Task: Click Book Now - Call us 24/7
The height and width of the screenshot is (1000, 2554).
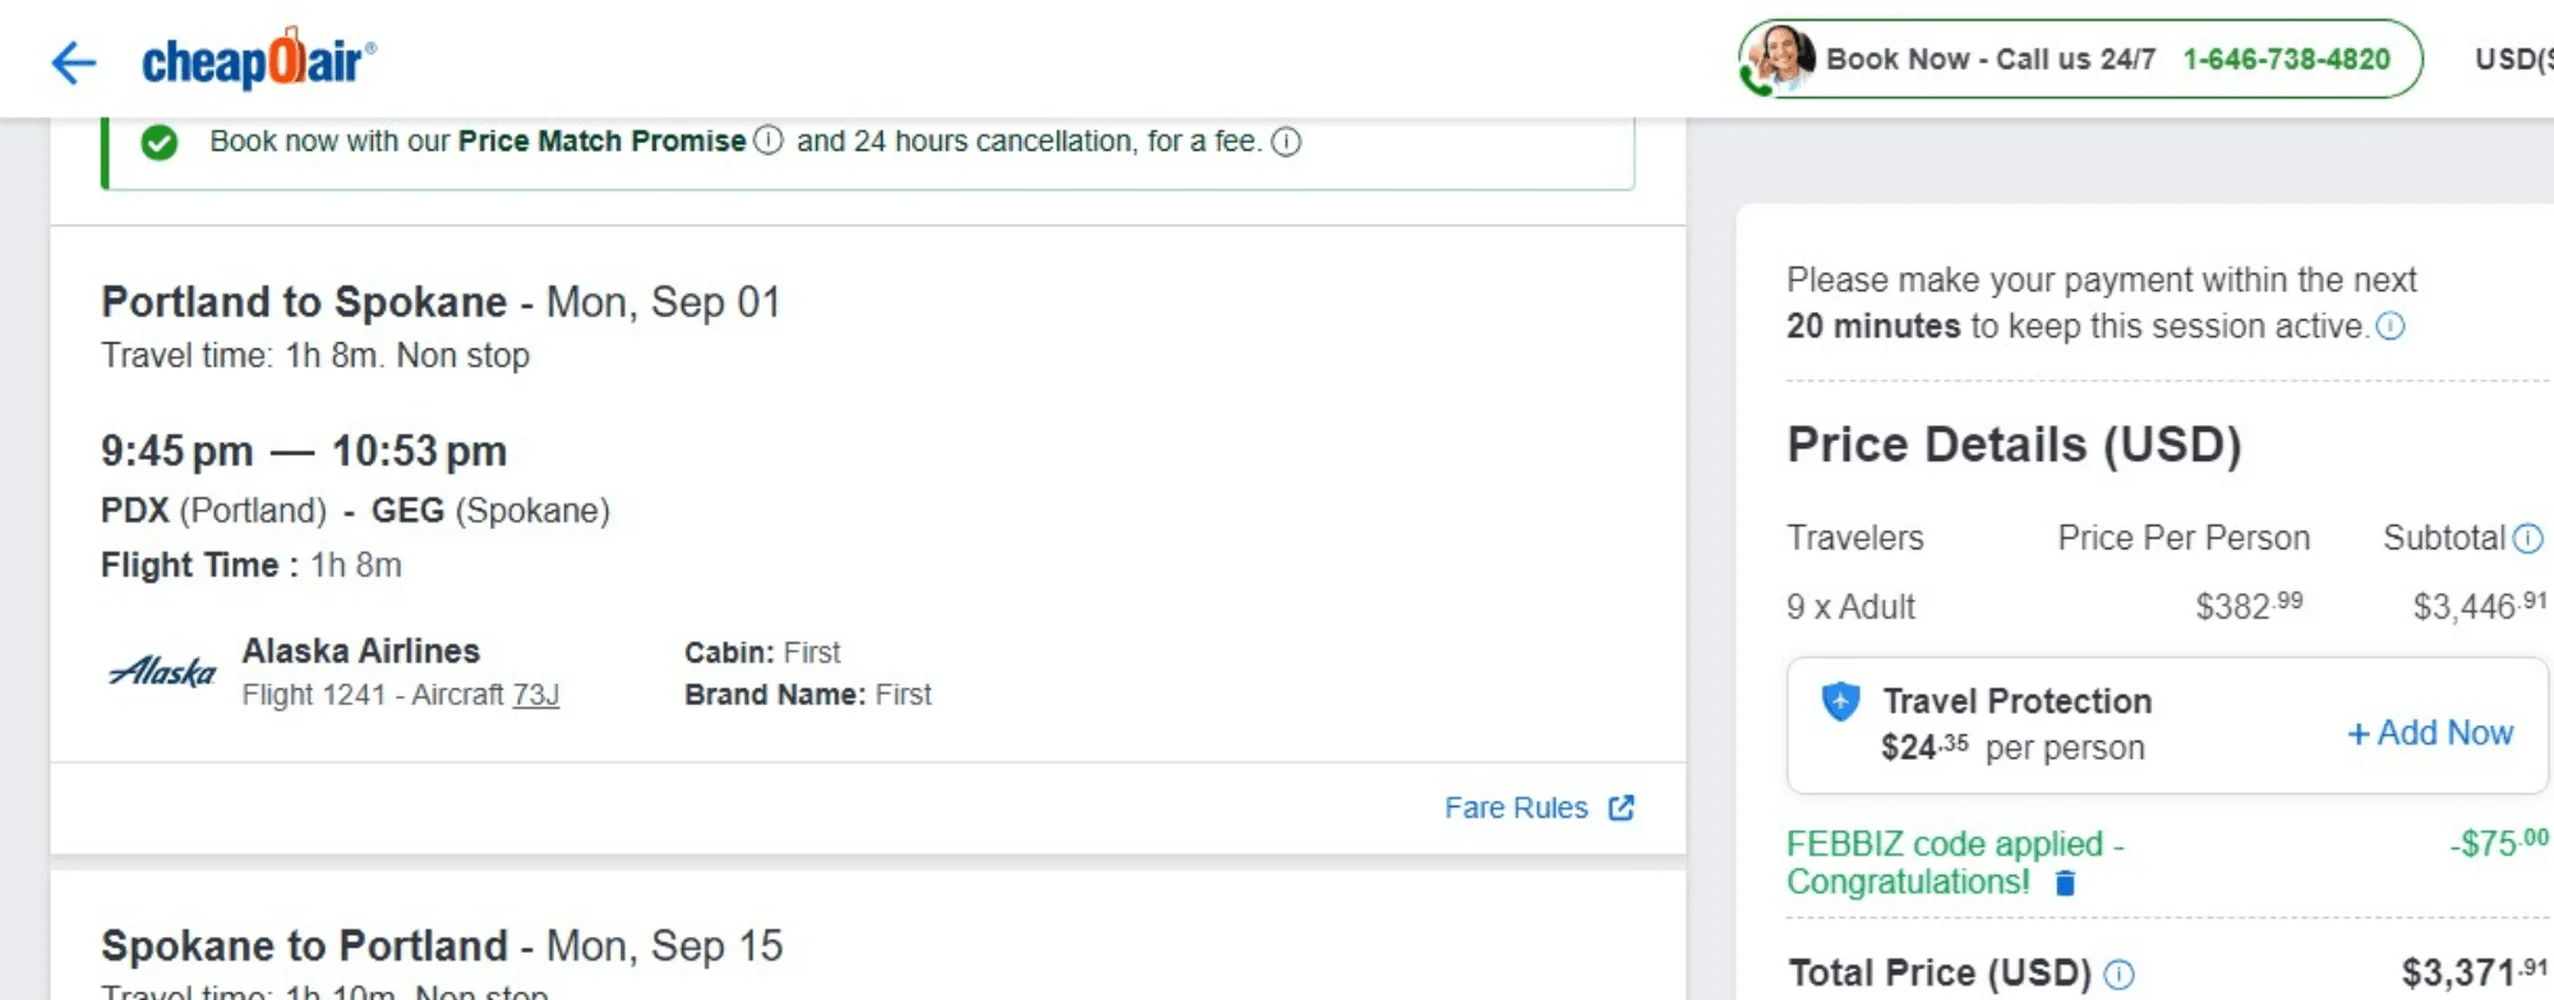Action: point(1990,59)
